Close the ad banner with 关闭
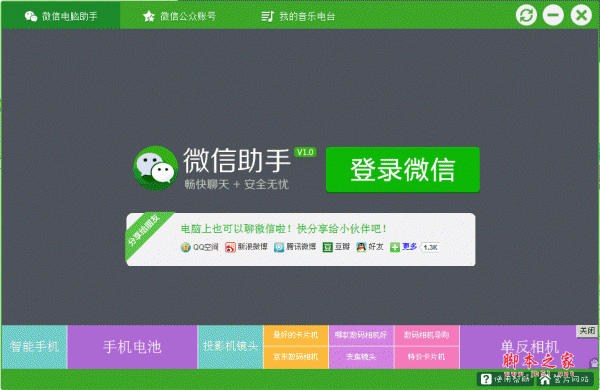Screen dimensions: 600x390 point(587,331)
